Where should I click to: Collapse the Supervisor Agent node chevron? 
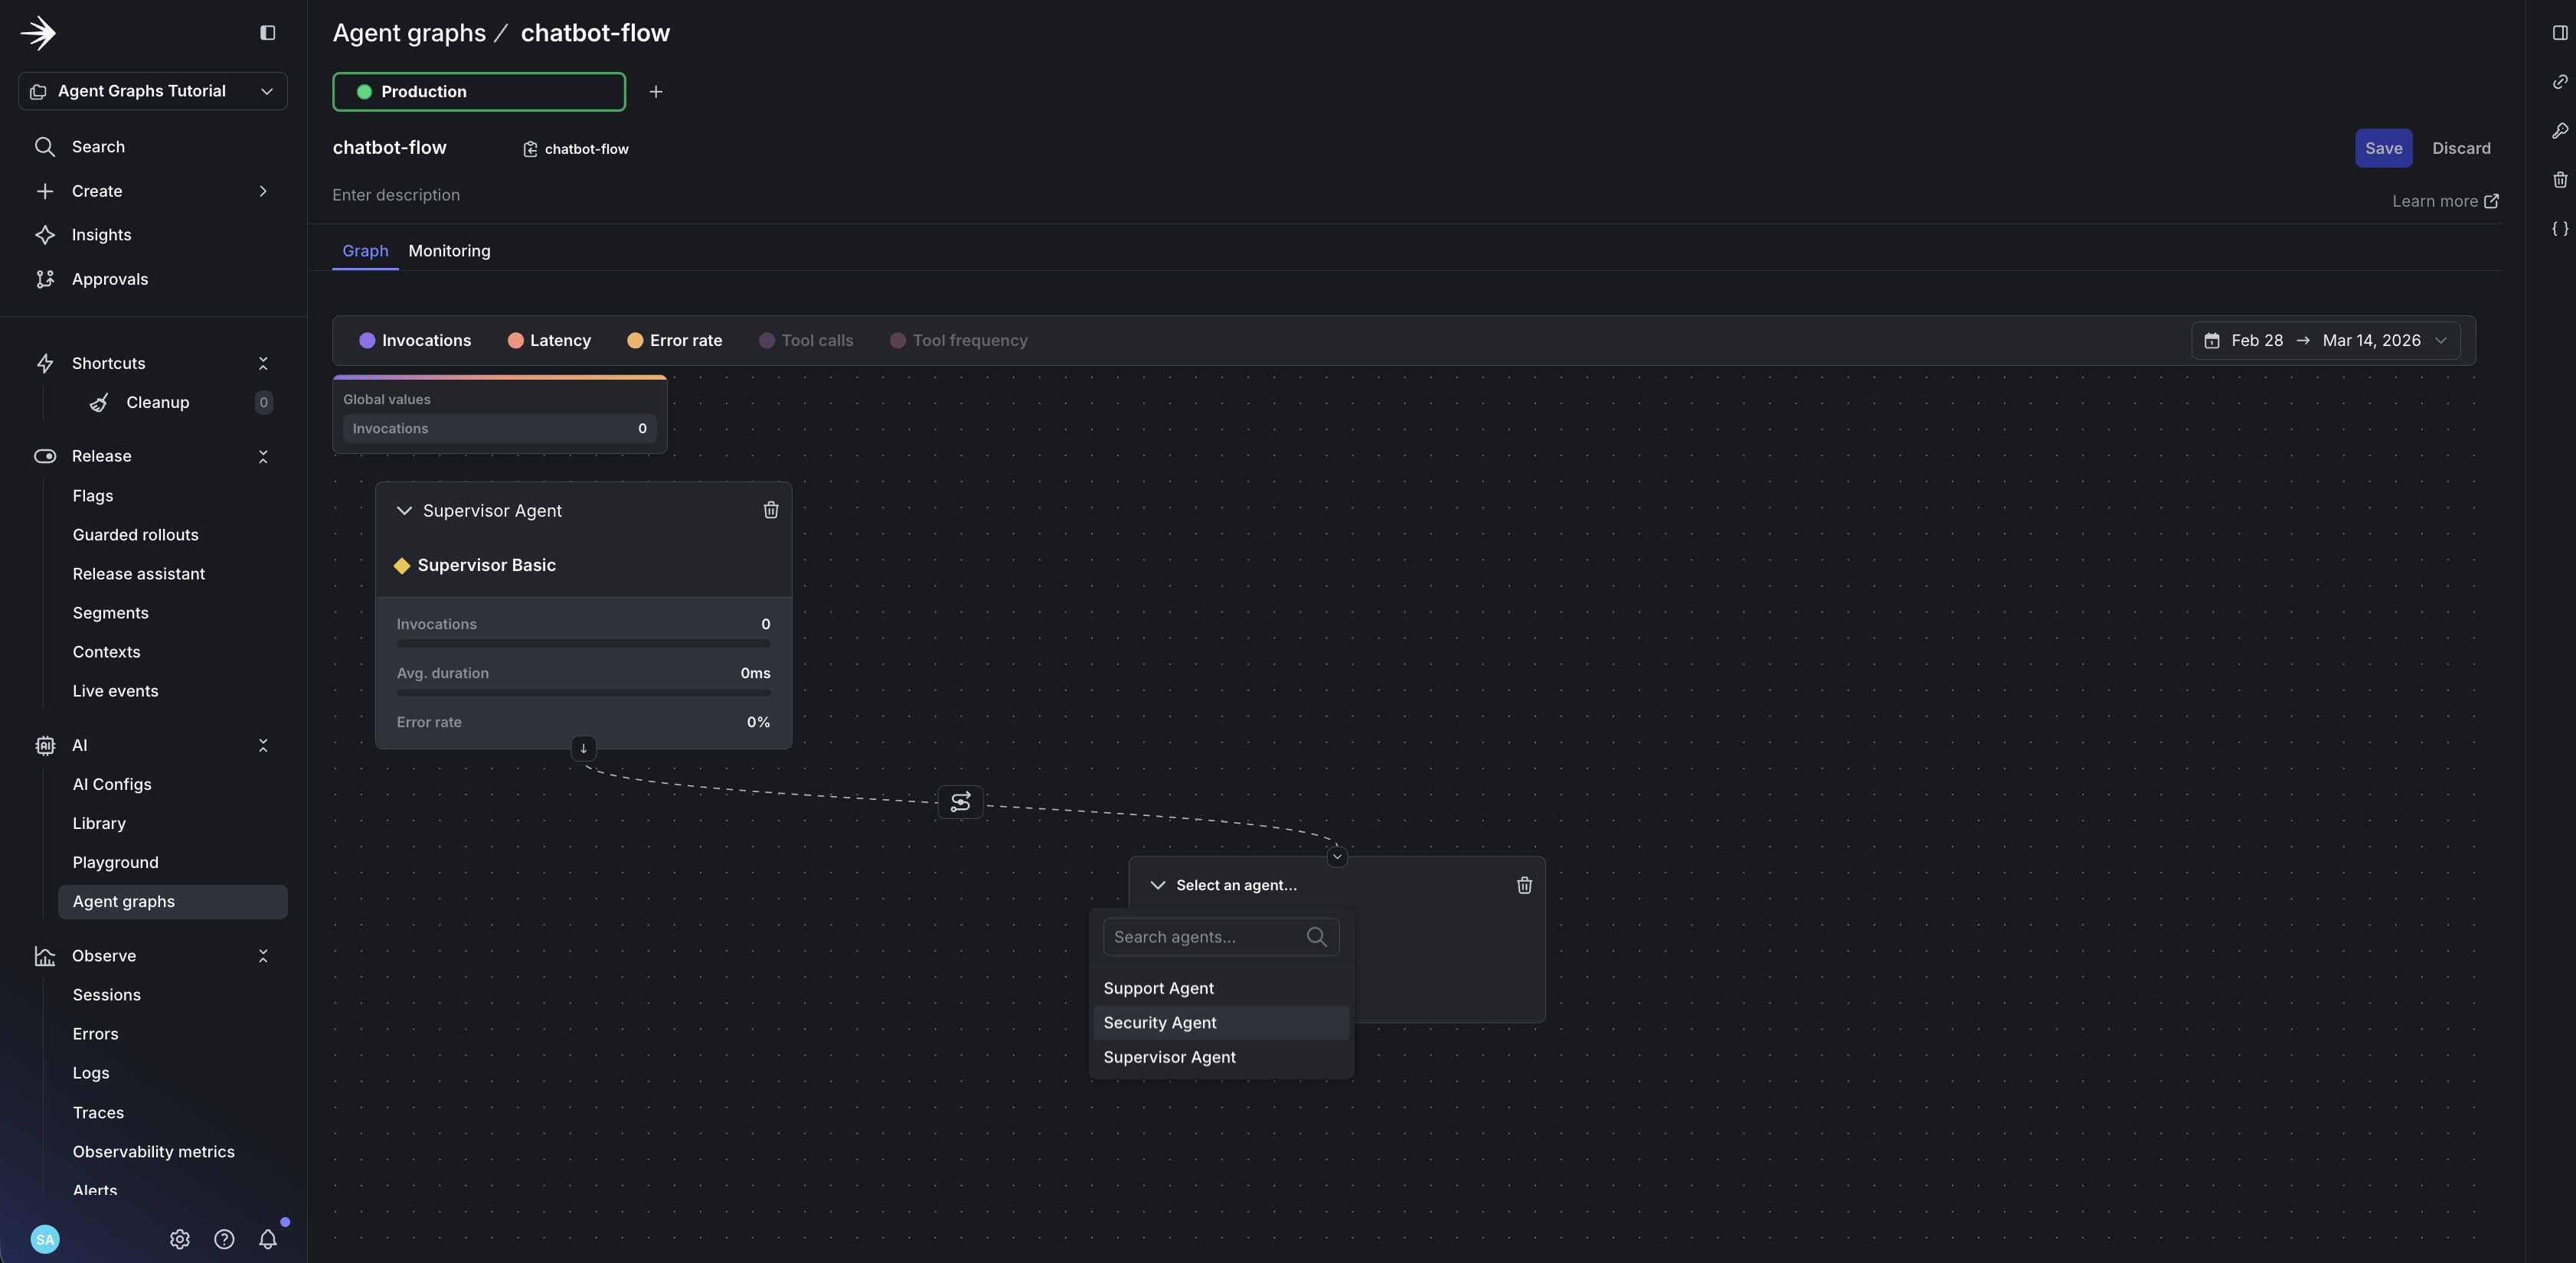click(404, 511)
